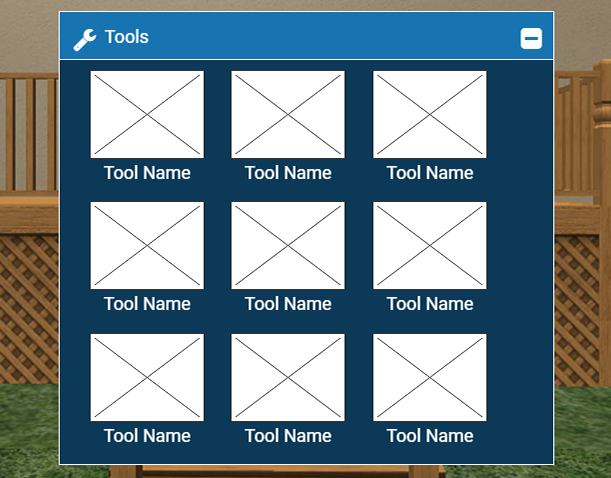Click the Tools panel title text

point(127,37)
